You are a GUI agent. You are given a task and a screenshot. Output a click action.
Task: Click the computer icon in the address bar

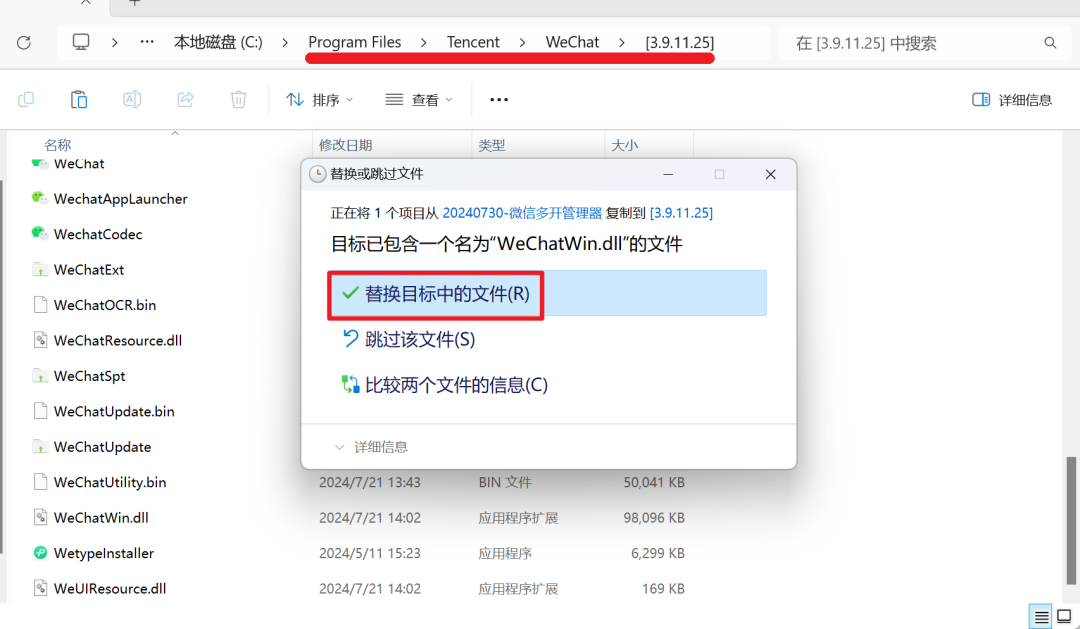(x=82, y=42)
